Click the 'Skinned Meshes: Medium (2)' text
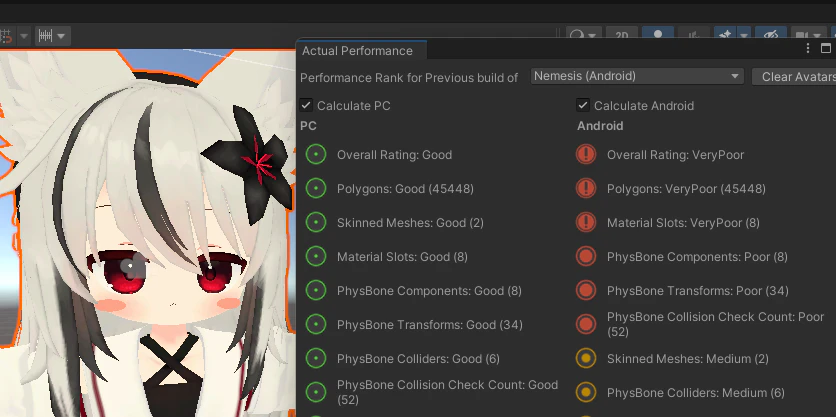 pyautogui.click(x=688, y=359)
